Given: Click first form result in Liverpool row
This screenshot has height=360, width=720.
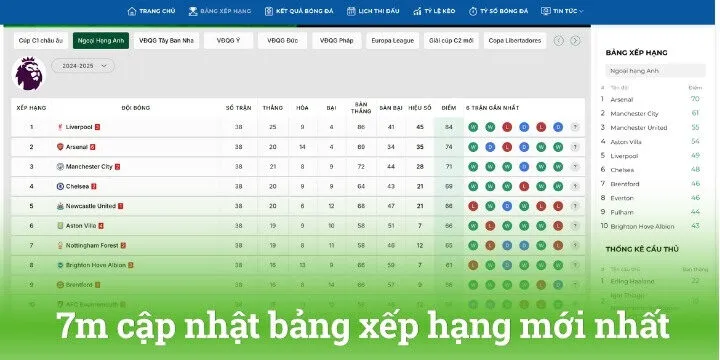Looking at the screenshot, I should [473, 127].
